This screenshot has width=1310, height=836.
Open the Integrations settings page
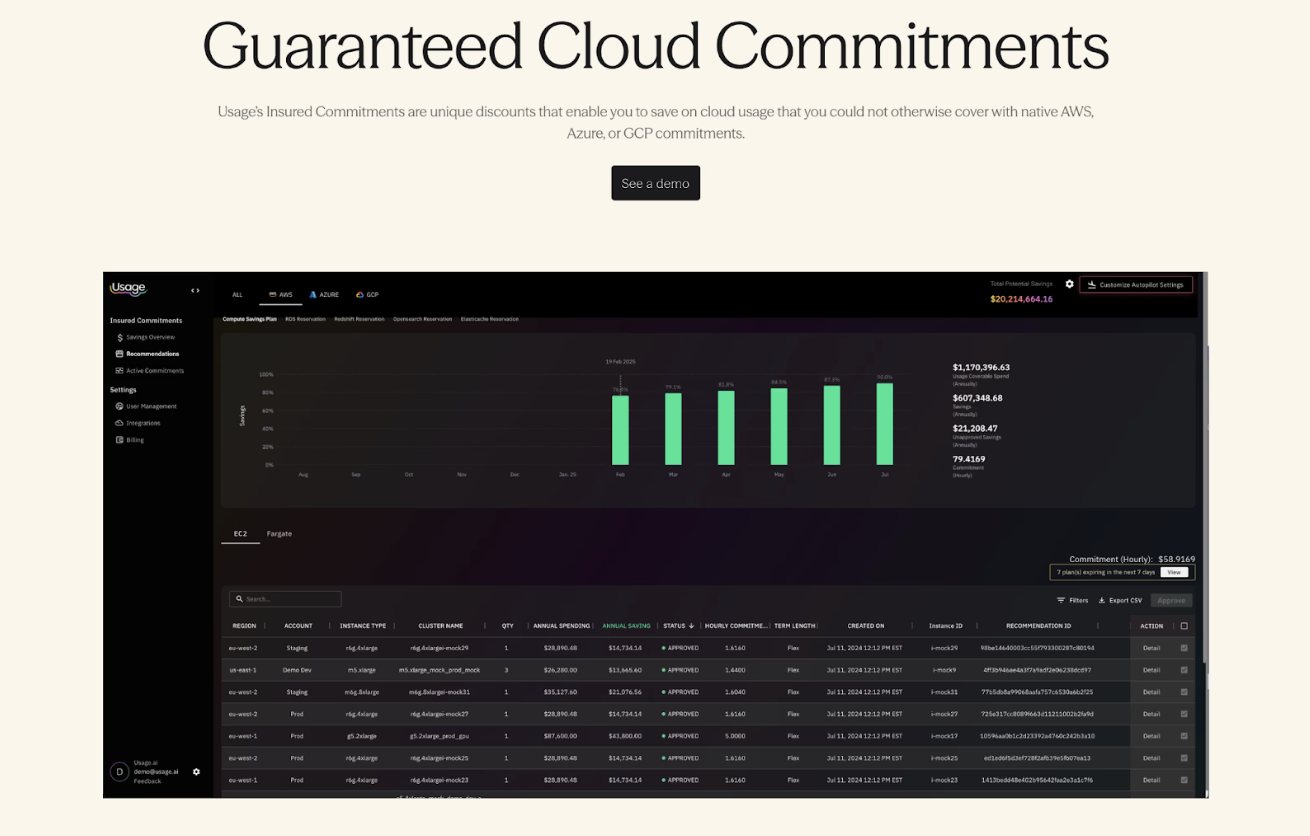143,423
